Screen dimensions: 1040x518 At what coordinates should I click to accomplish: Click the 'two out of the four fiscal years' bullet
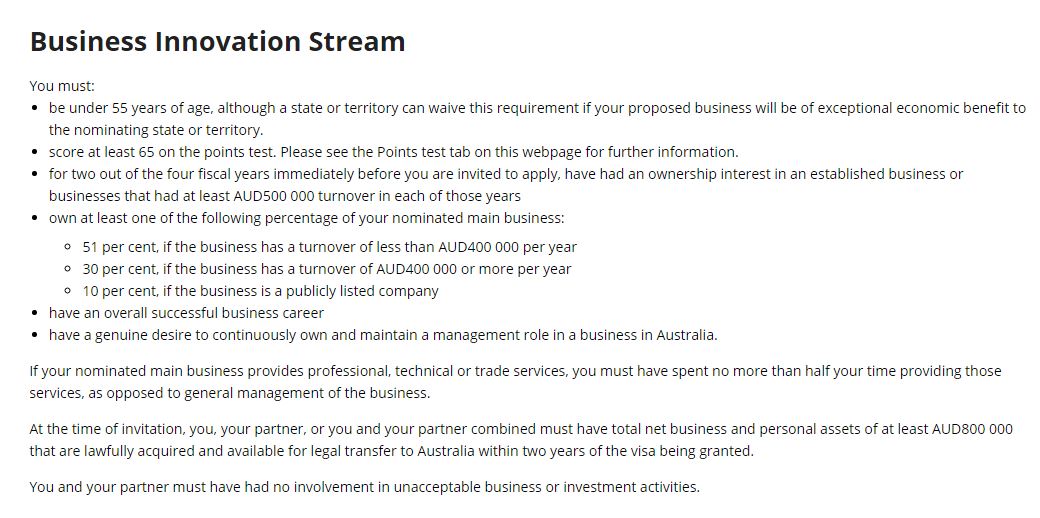tap(506, 185)
